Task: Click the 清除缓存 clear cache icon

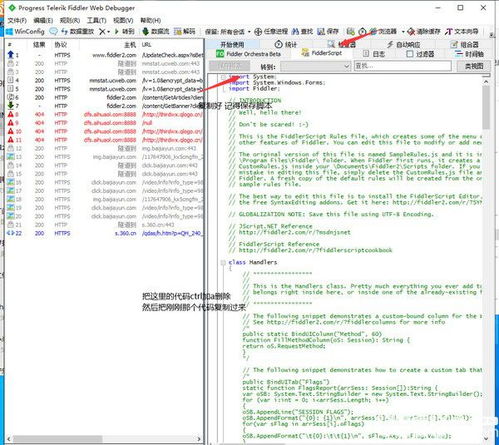Action: click(x=411, y=32)
